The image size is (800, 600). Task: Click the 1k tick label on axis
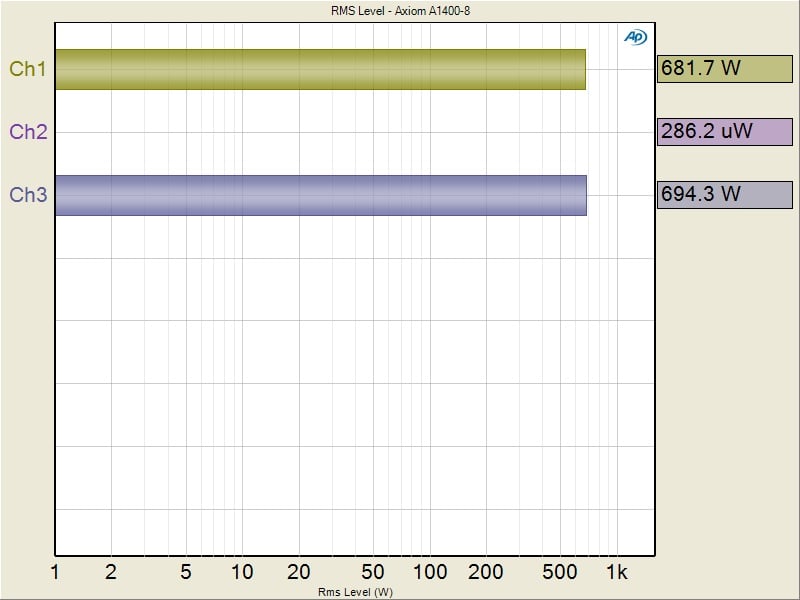(617, 573)
